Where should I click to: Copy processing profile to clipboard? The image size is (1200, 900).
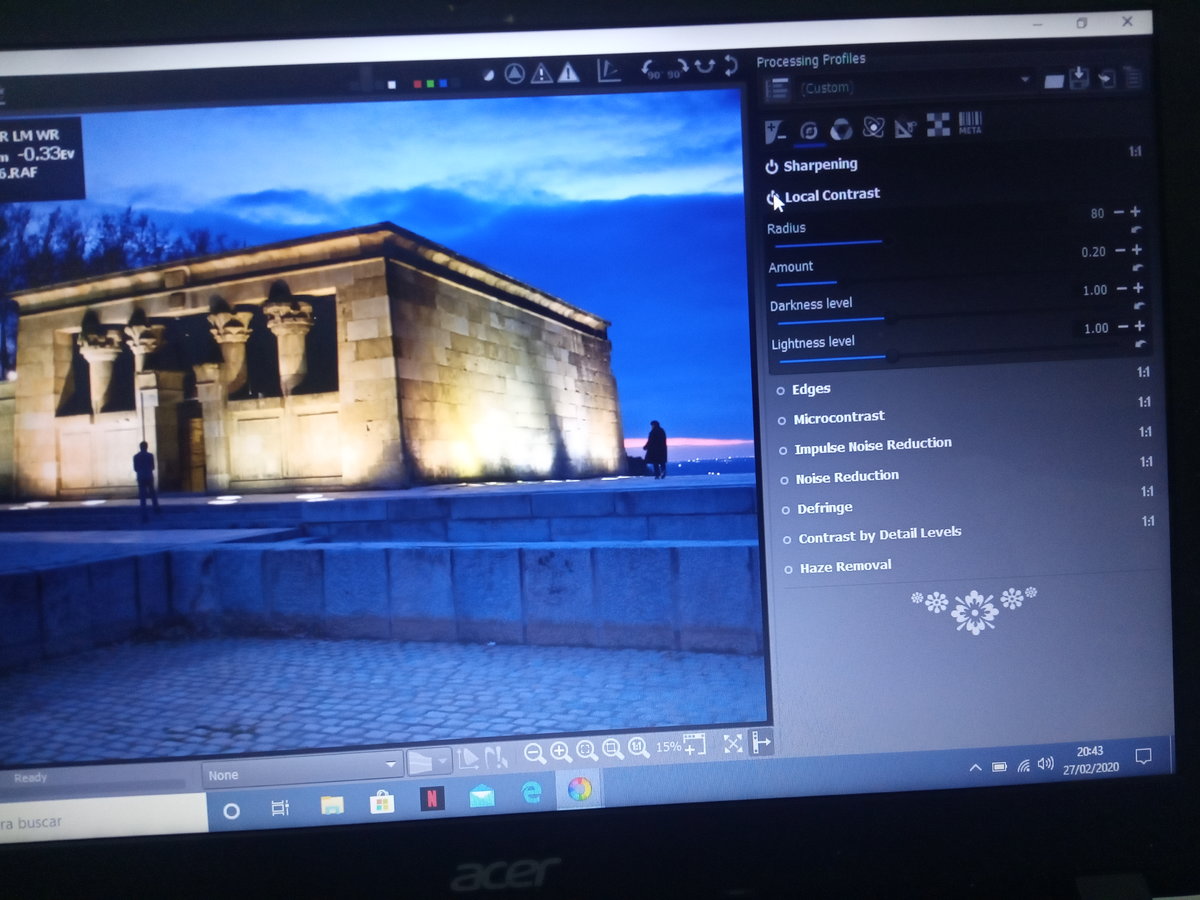[1106, 77]
